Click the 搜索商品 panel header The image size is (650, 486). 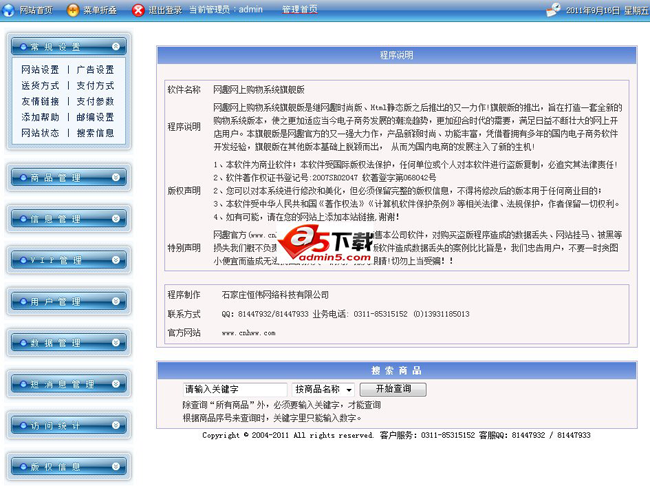[397, 370]
